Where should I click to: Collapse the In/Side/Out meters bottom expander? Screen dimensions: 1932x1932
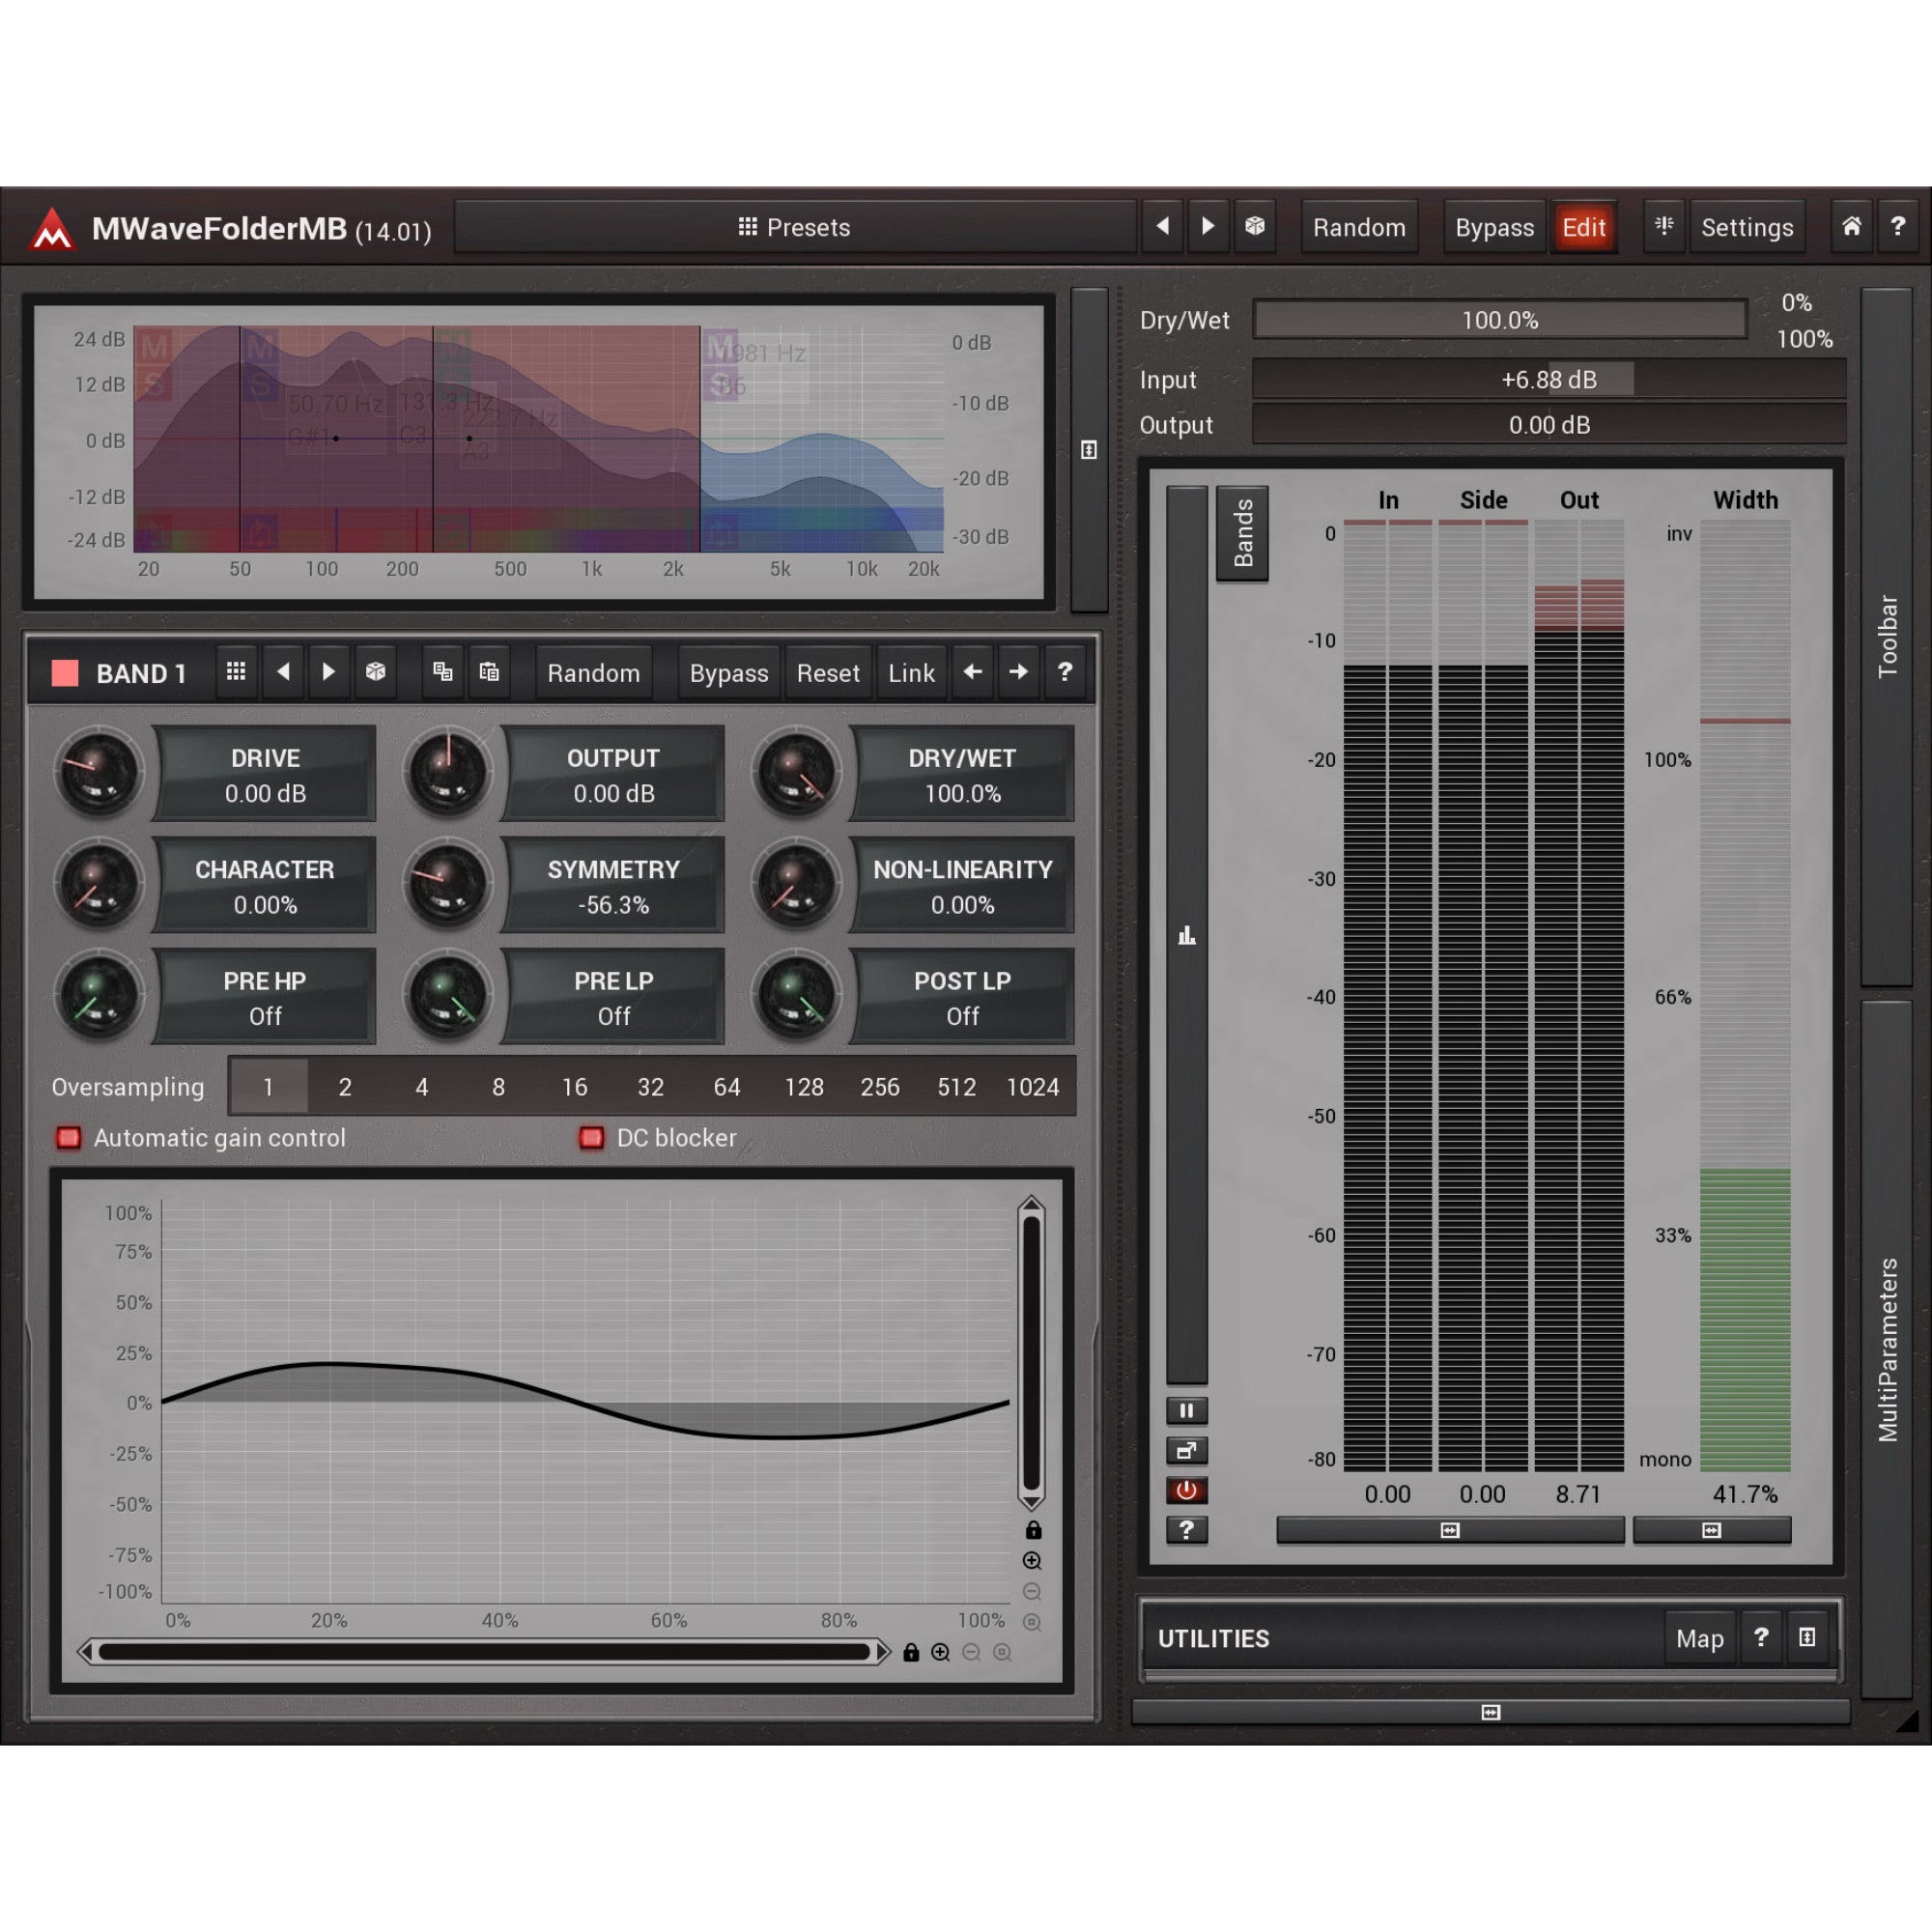click(1450, 1530)
